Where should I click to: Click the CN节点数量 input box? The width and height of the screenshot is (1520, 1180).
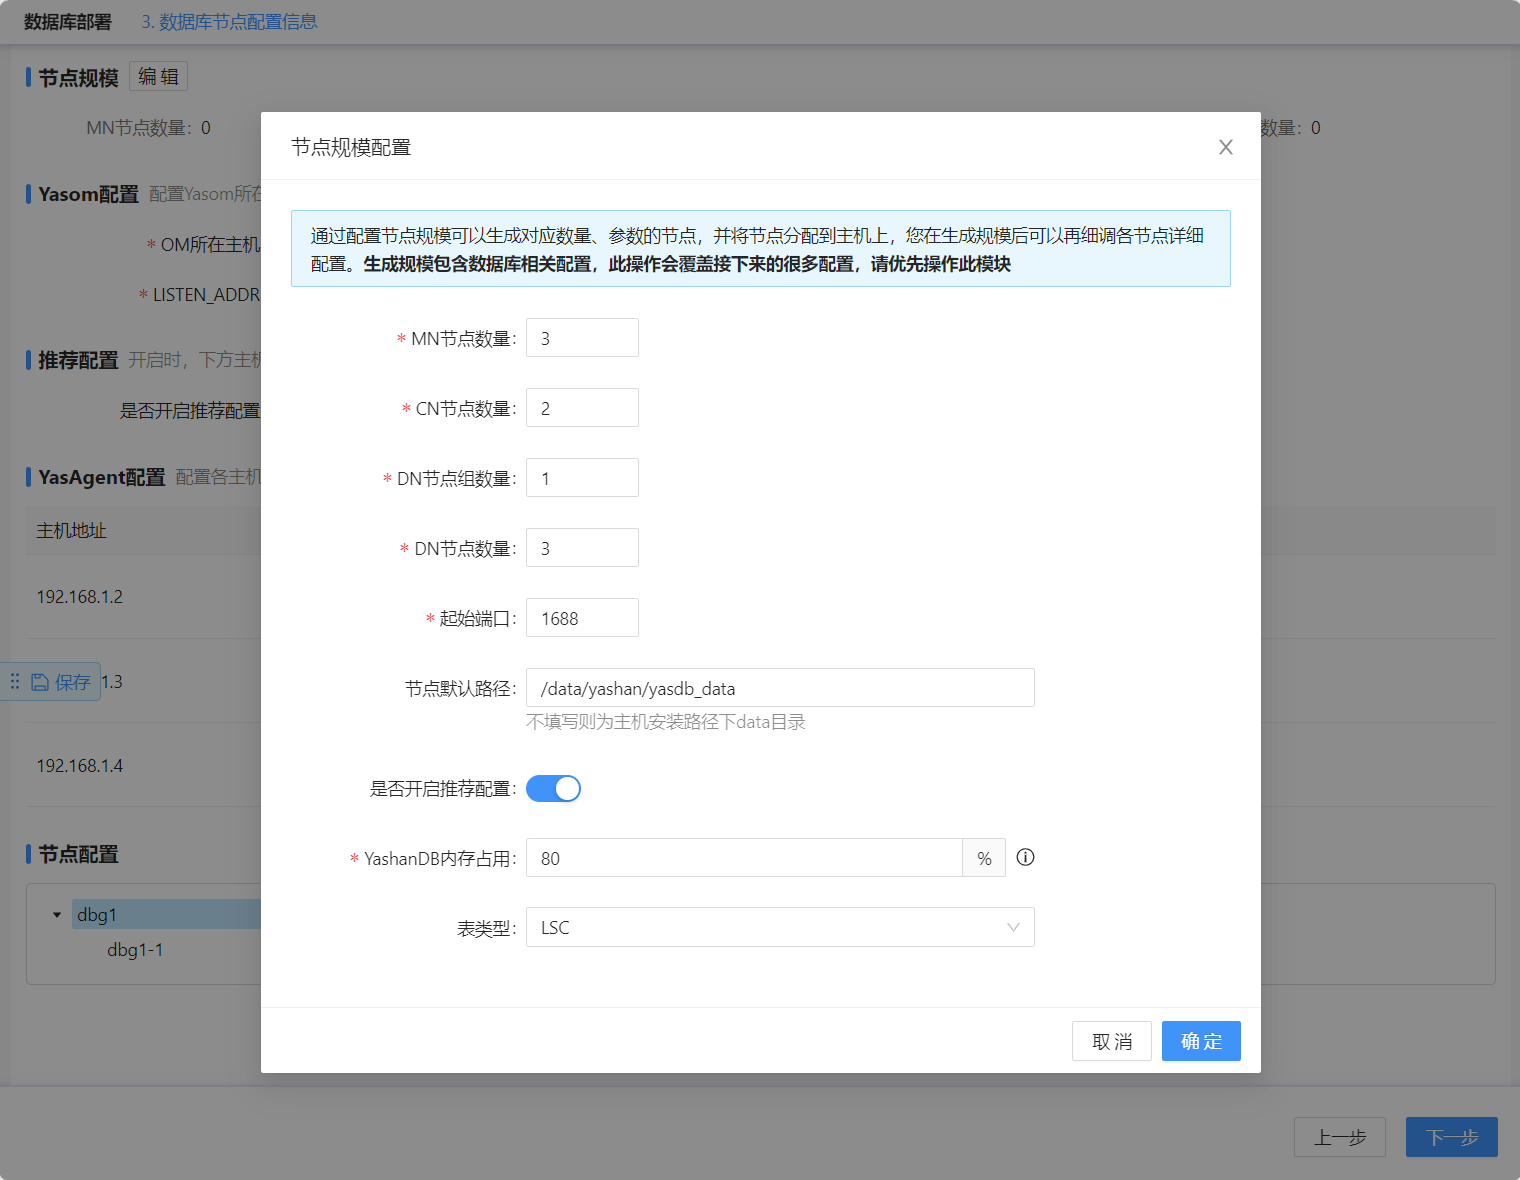582,408
